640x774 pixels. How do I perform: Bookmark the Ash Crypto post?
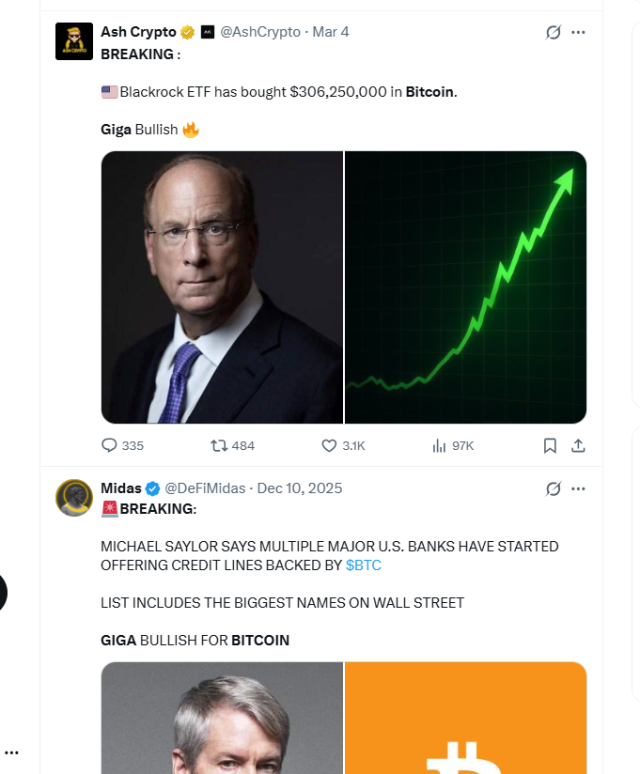[549, 446]
